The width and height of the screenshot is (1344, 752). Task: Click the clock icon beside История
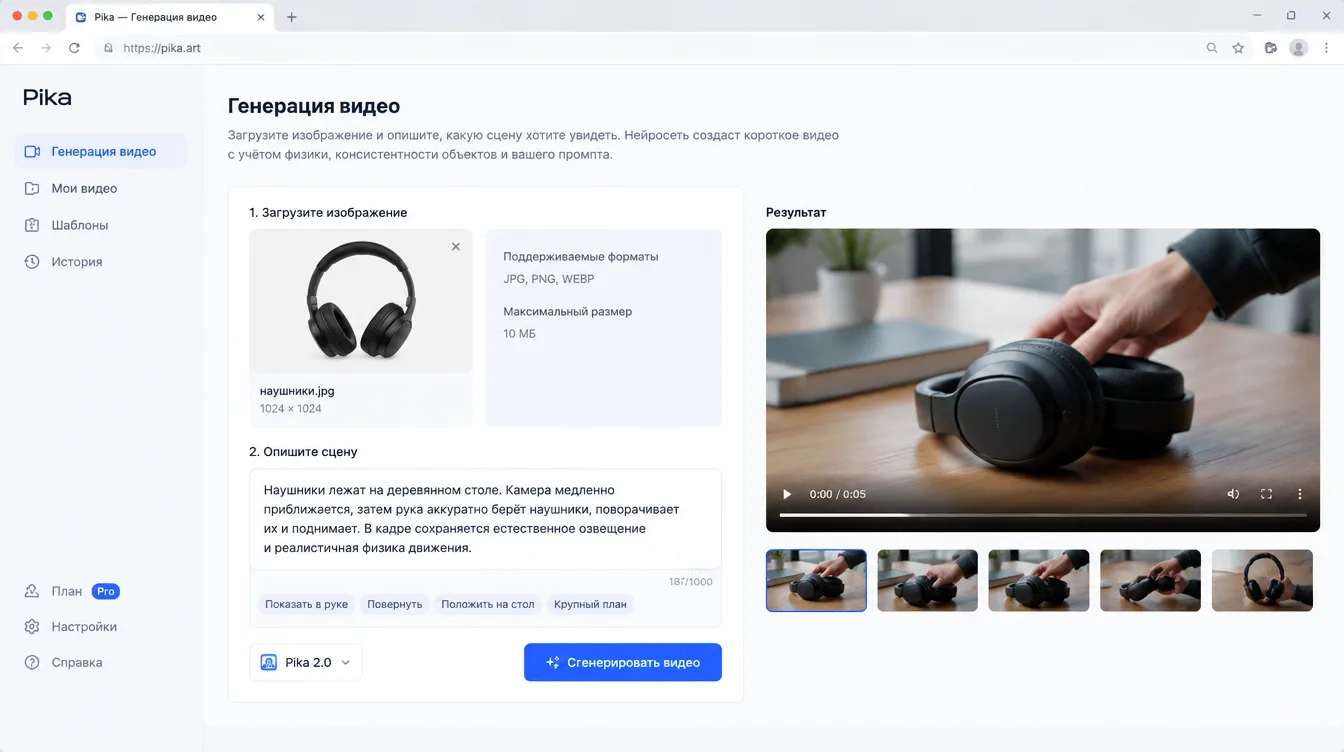pyautogui.click(x=32, y=262)
